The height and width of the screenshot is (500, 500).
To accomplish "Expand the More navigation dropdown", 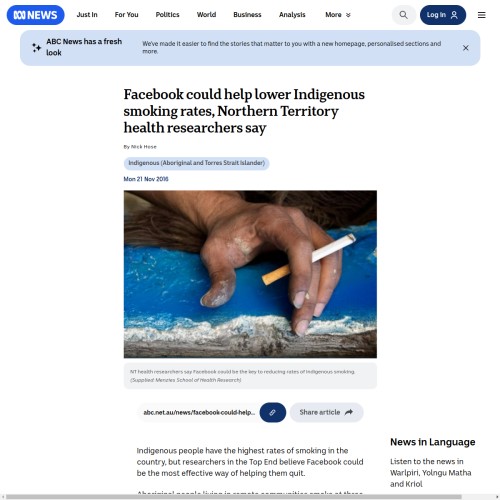I will pyautogui.click(x=338, y=15).
